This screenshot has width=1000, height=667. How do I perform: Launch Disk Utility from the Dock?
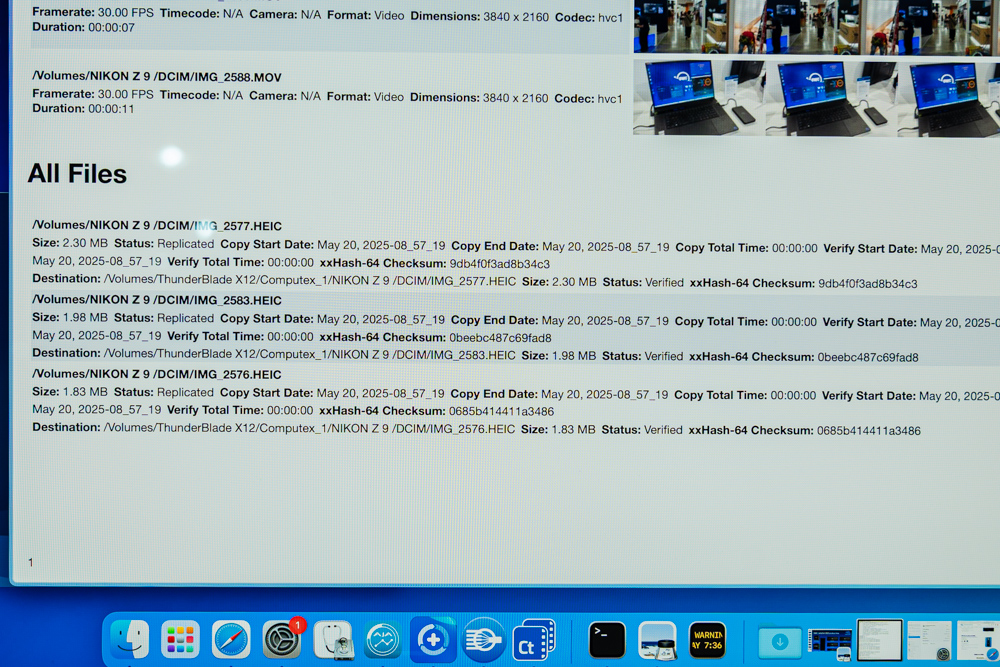pos(333,640)
